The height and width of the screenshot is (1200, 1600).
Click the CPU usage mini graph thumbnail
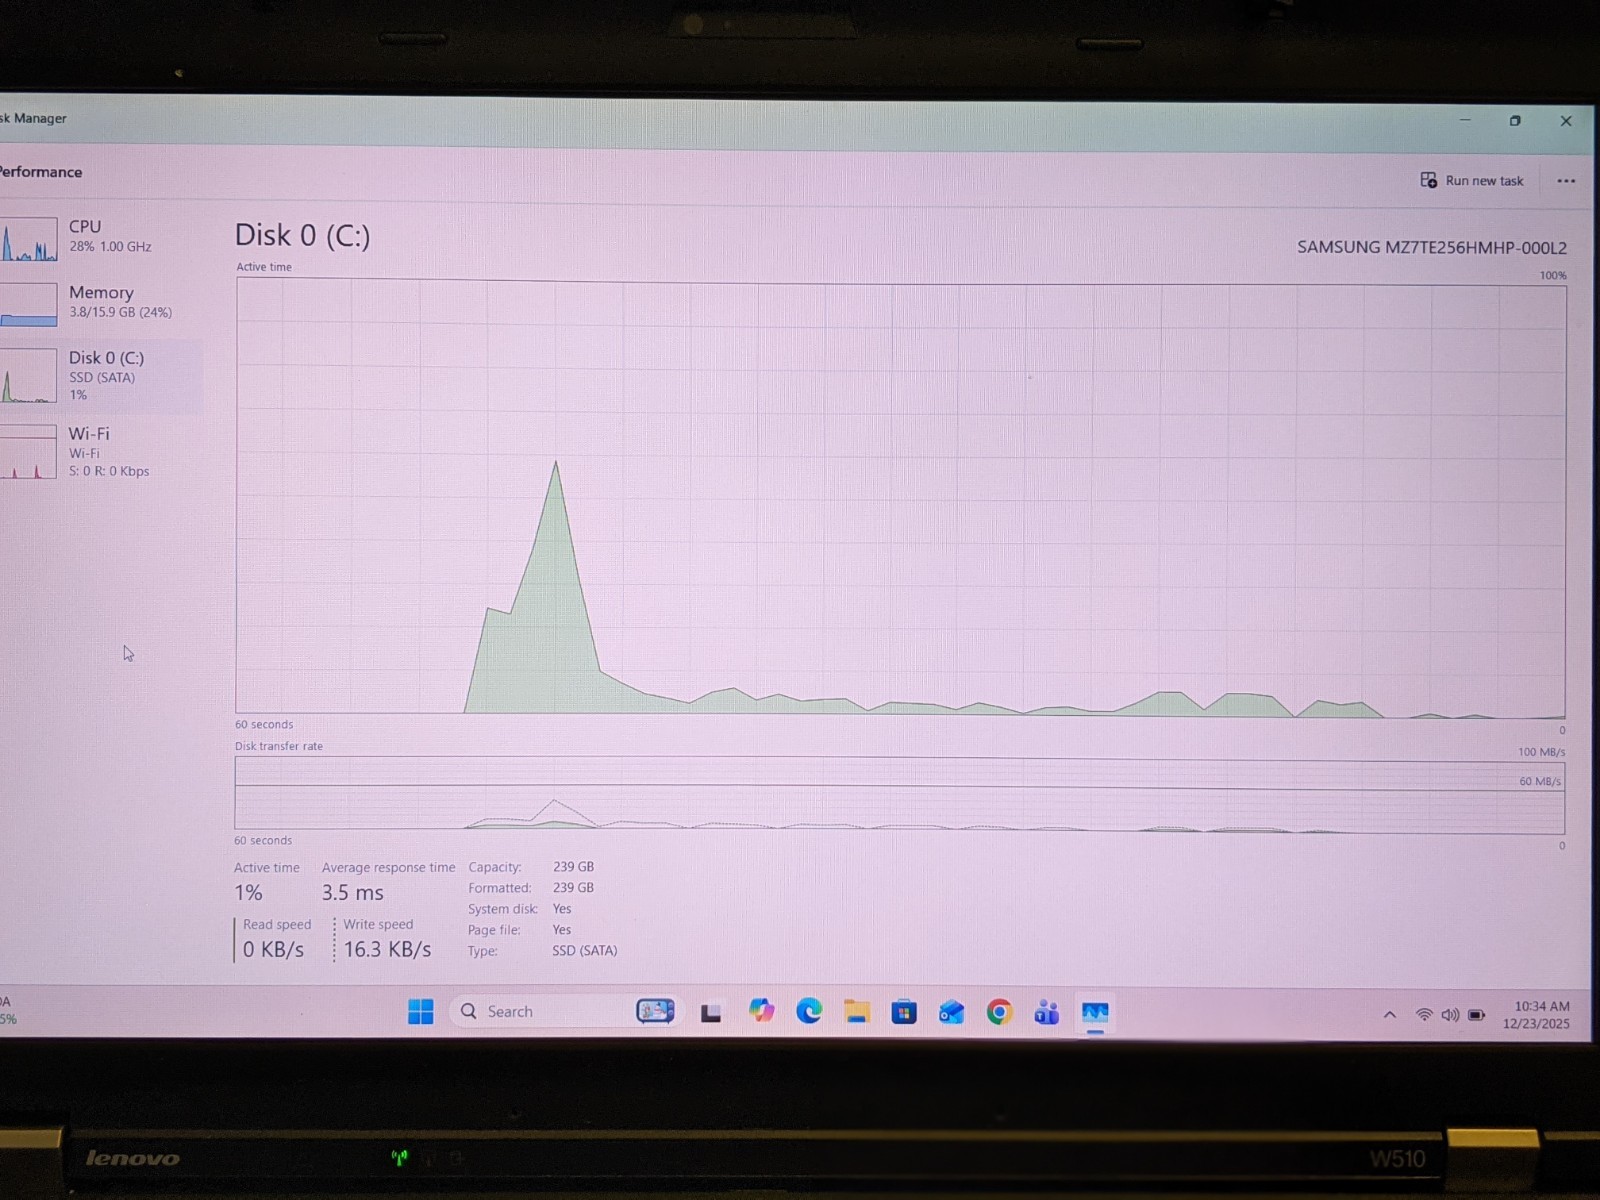[x=28, y=239]
